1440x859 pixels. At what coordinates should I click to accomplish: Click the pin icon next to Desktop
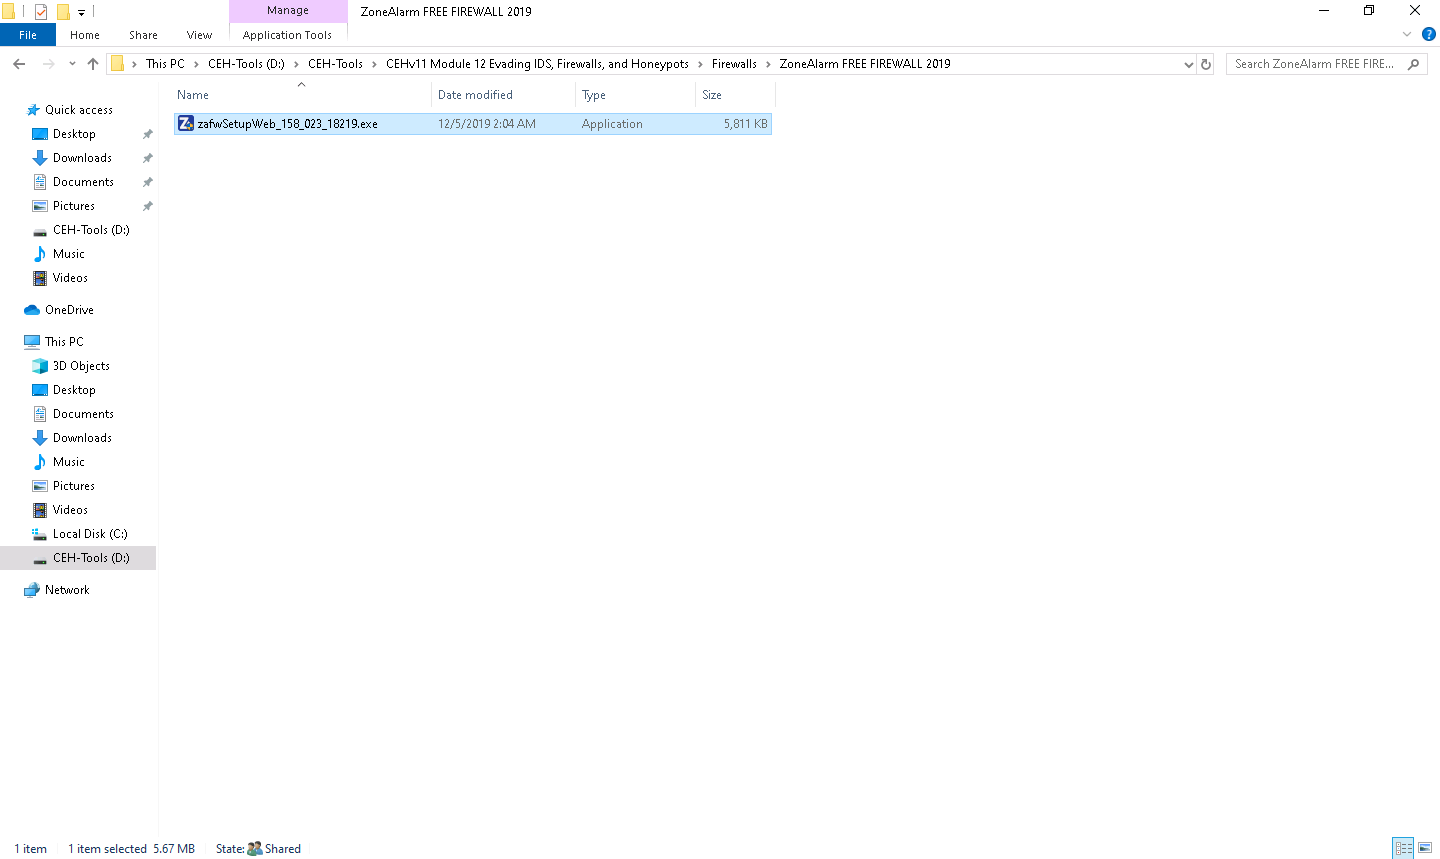point(148,134)
